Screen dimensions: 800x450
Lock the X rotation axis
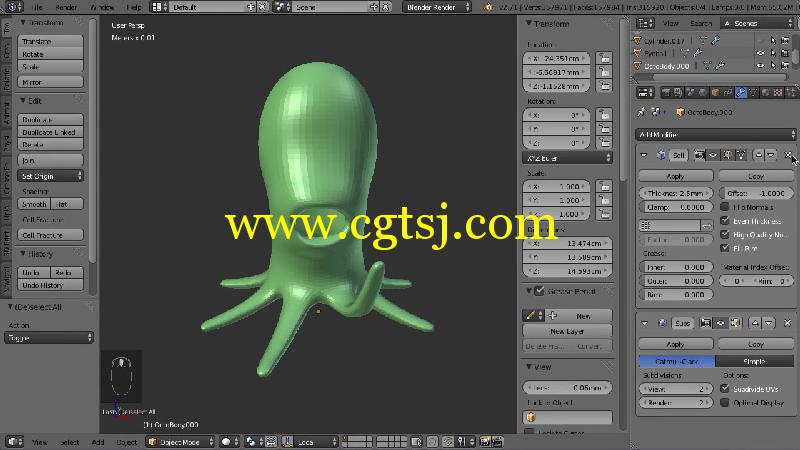tap(604, 115)
